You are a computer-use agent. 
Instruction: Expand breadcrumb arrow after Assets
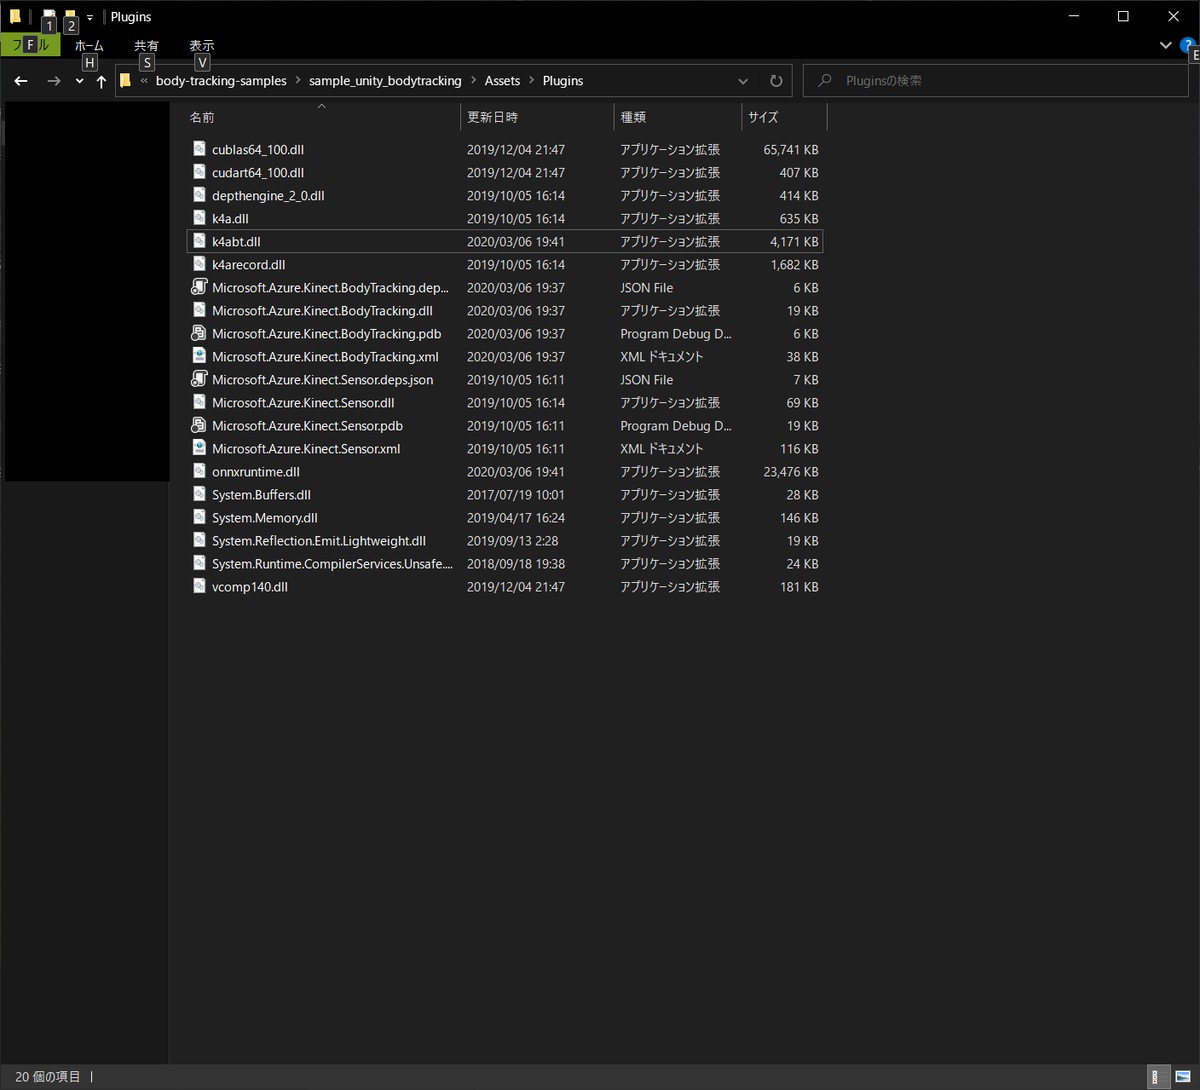point(531,81)
